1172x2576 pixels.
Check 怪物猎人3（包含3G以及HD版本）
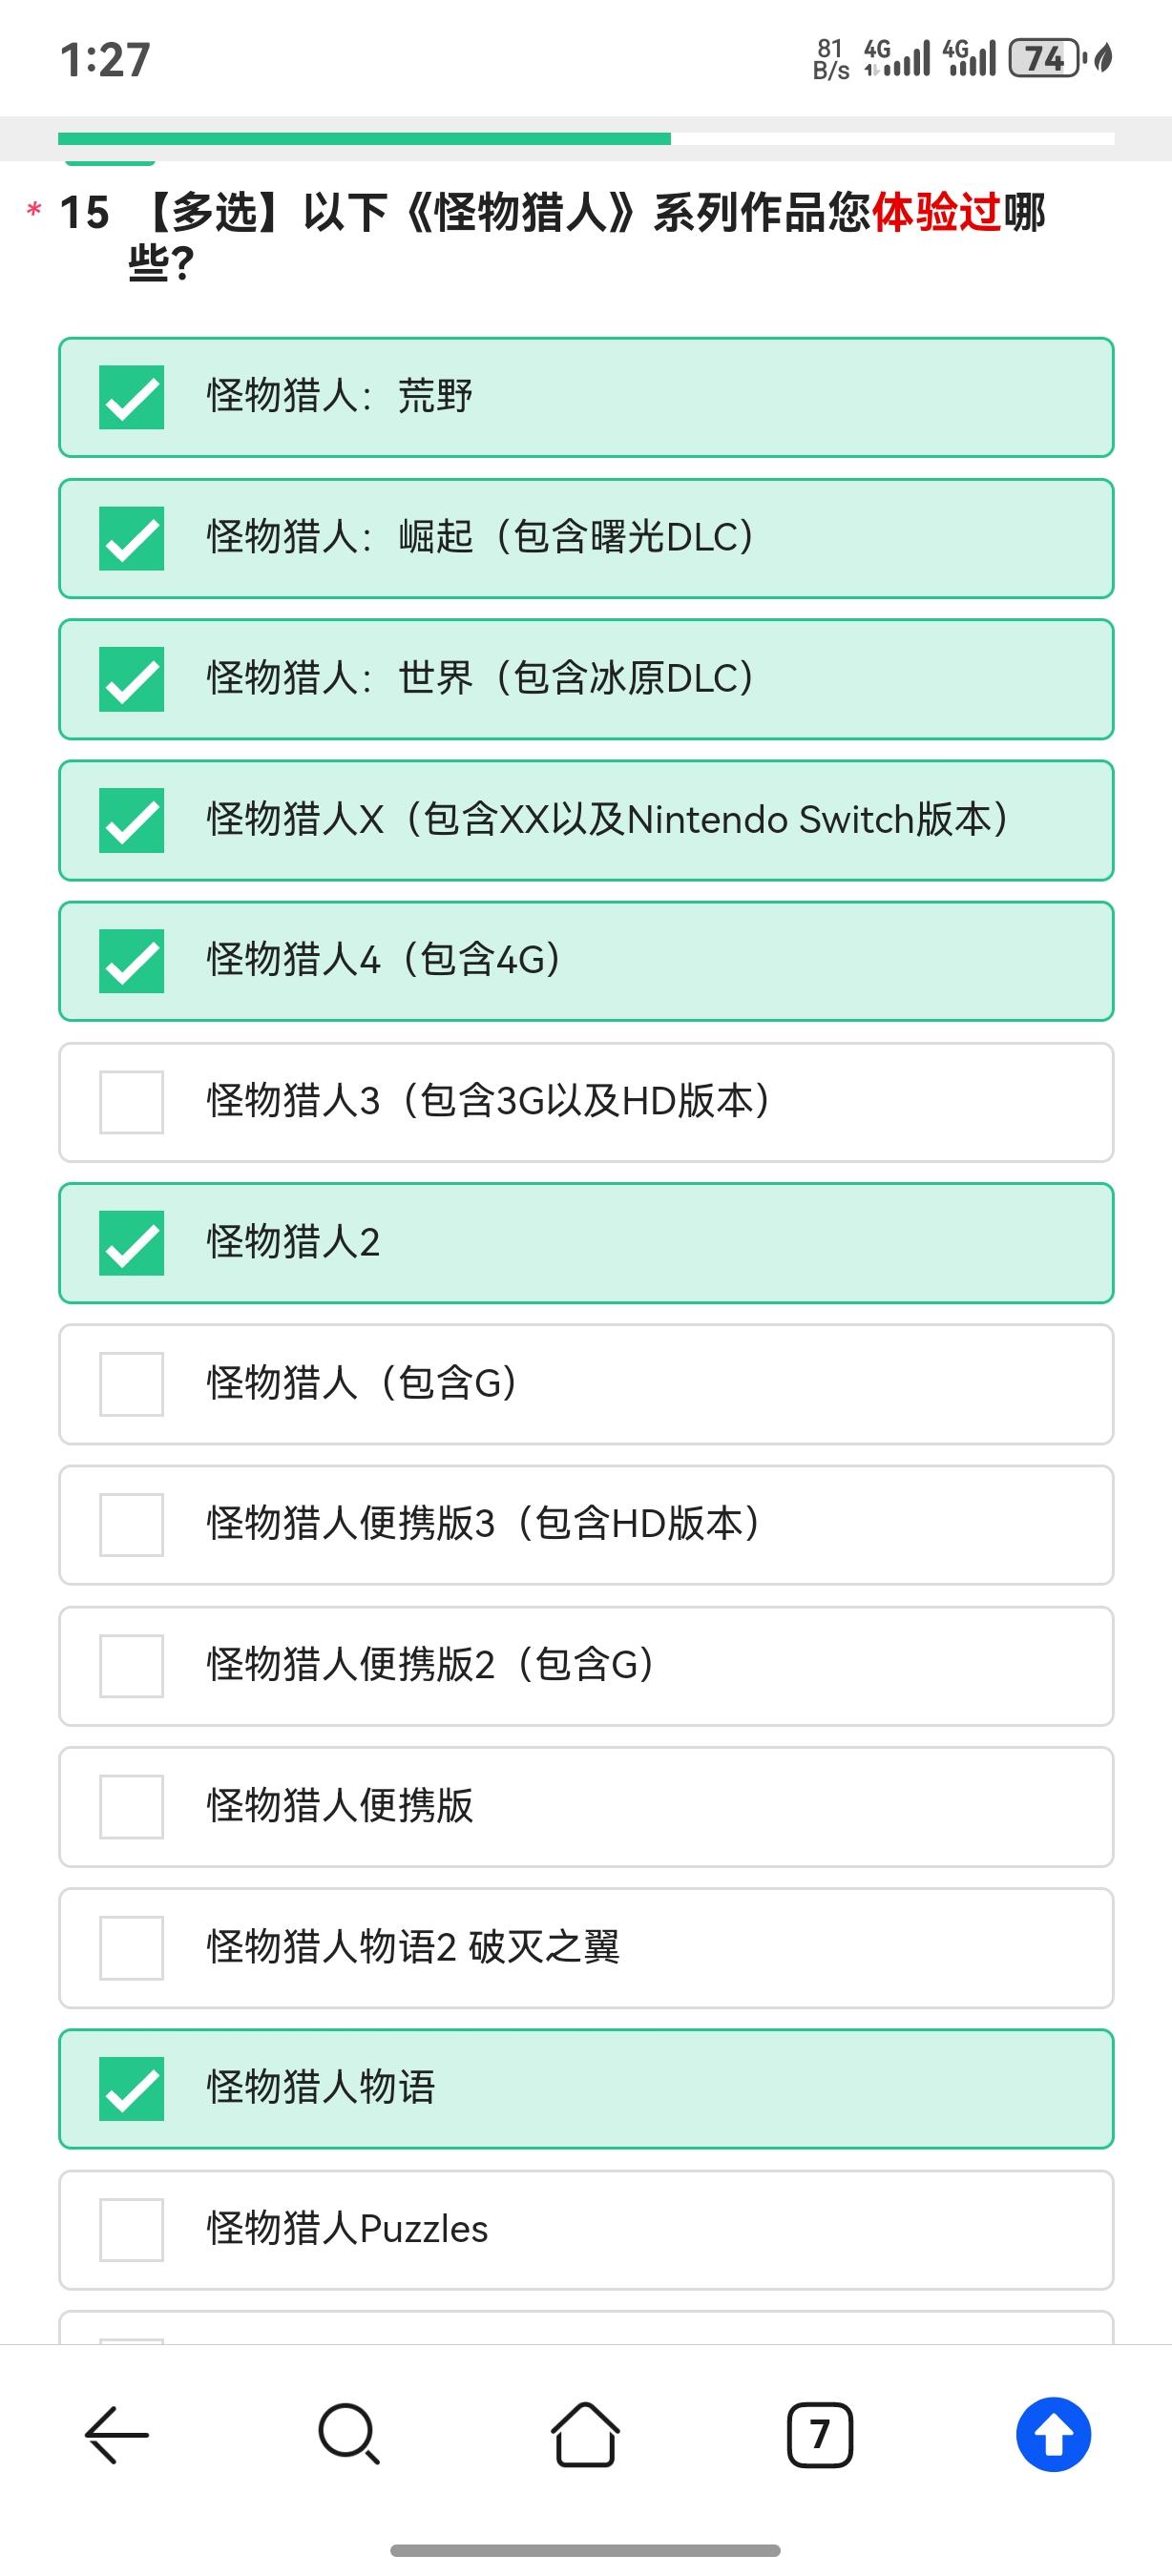click(x=586, y=1102)
